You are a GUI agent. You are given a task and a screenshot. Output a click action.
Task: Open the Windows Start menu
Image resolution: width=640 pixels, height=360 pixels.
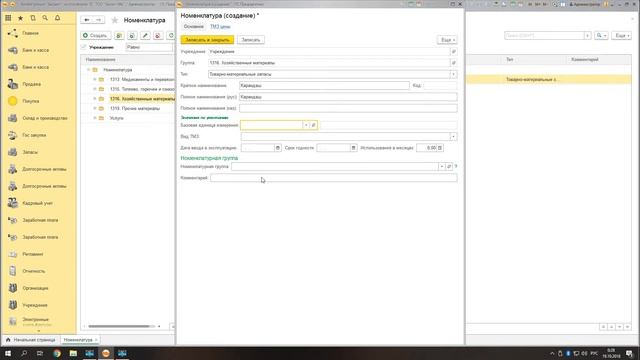pyautogui.click(x=8, y=353)
